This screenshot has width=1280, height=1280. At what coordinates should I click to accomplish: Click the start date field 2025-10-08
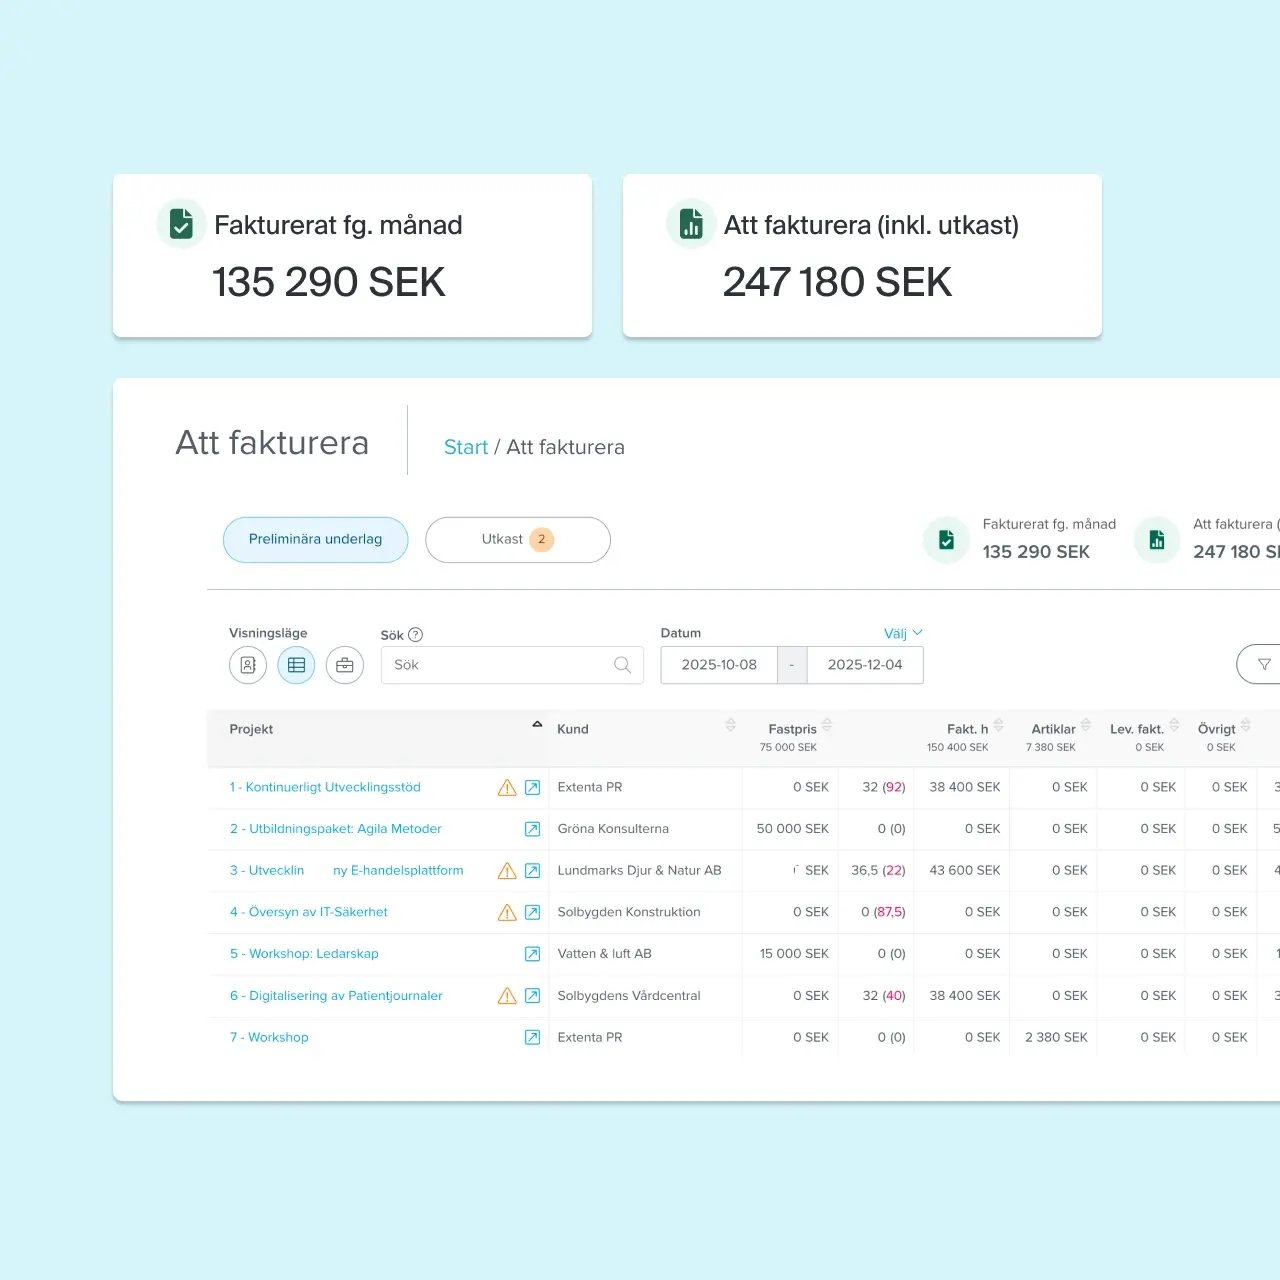(x=719, y=665)
